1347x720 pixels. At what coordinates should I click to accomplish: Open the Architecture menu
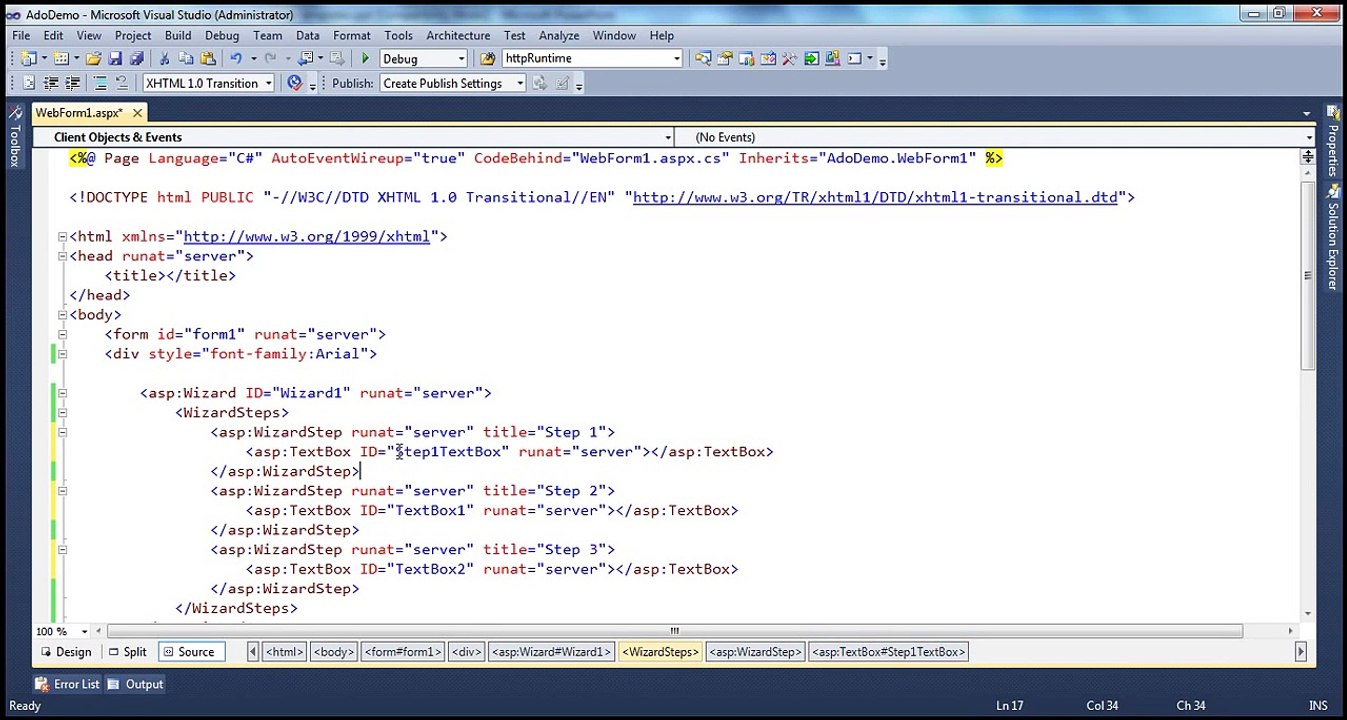[458, 35]
